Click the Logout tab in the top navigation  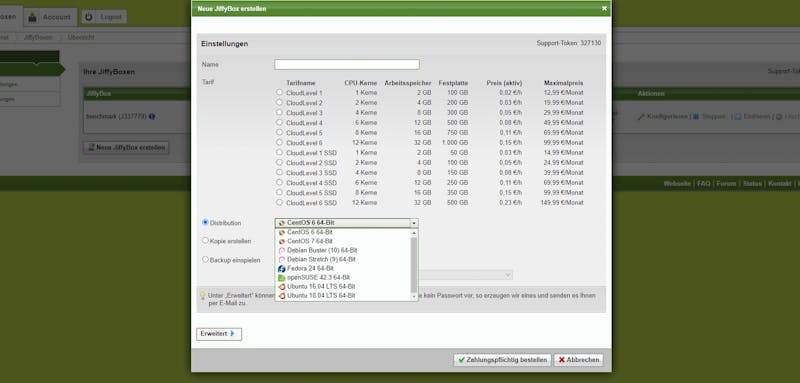[104, 17]
